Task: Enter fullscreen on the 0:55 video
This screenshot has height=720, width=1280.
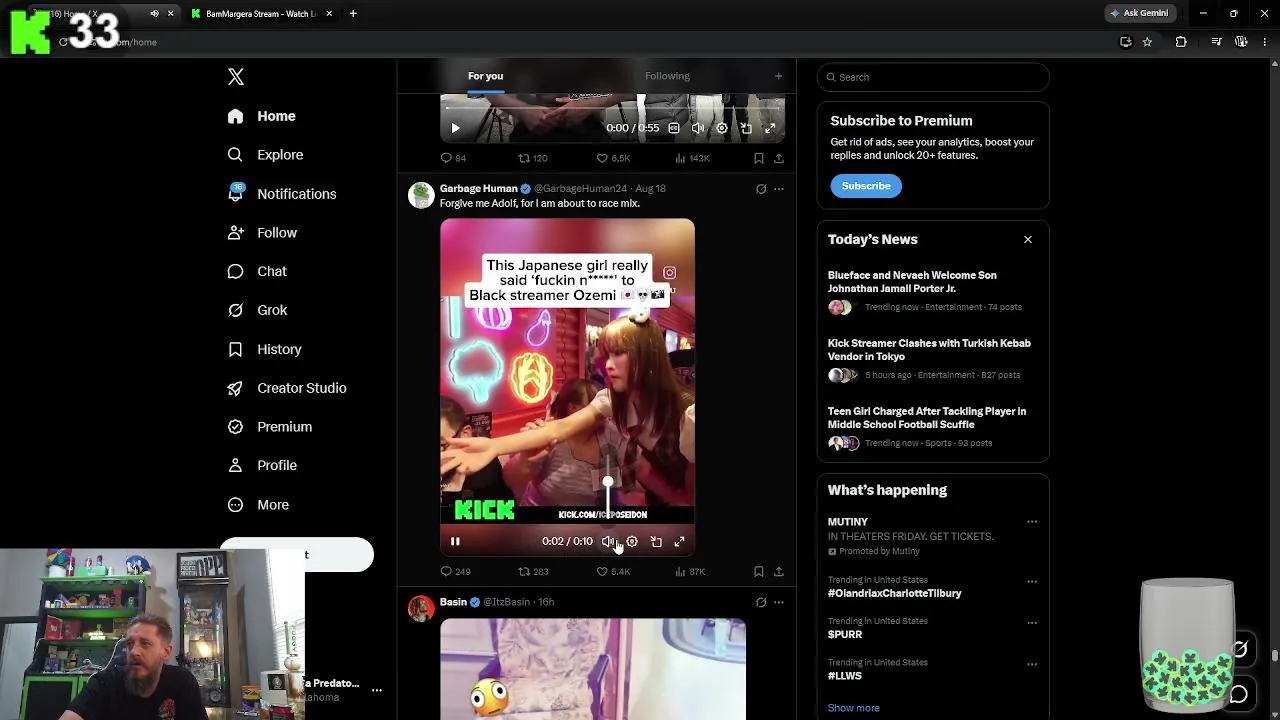Action: [x=770, y=128]
